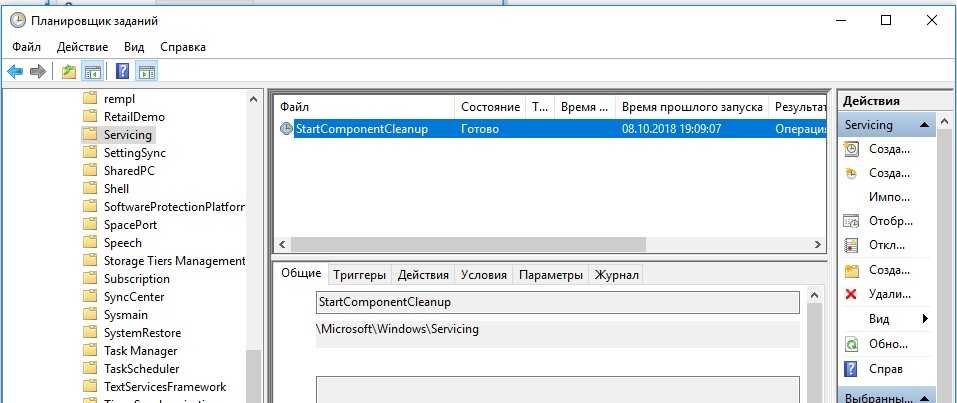957x403 pixels.
Task: Click the empty description text box
Action: tap(557, 389)
